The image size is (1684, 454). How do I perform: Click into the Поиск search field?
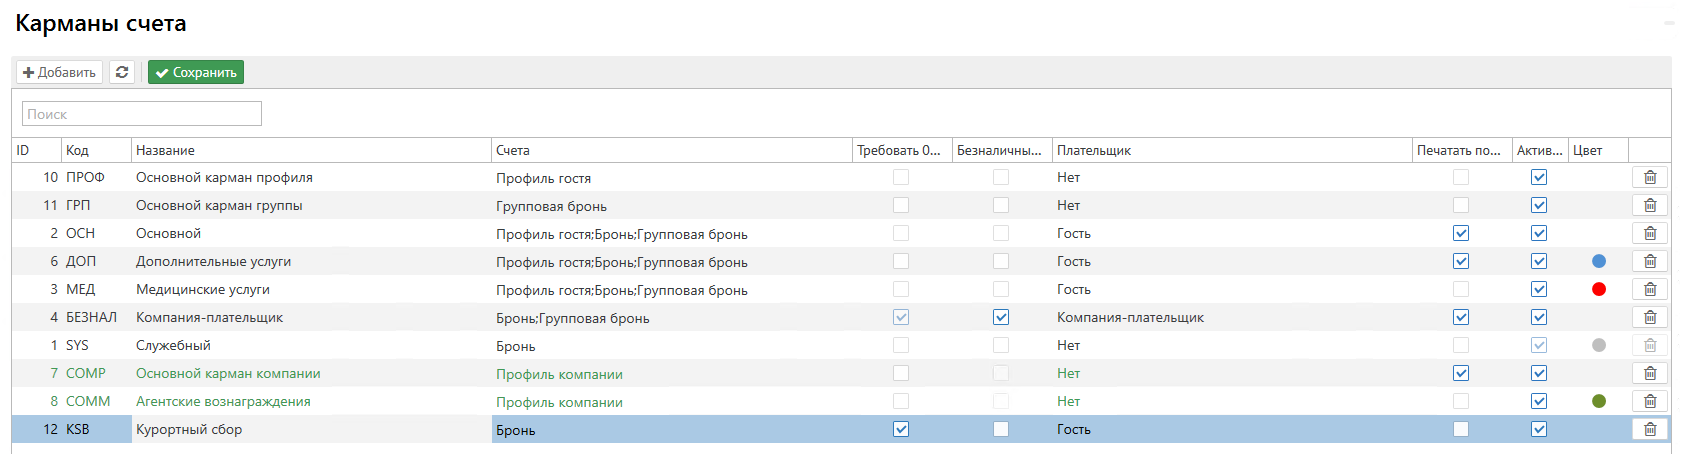142,114
